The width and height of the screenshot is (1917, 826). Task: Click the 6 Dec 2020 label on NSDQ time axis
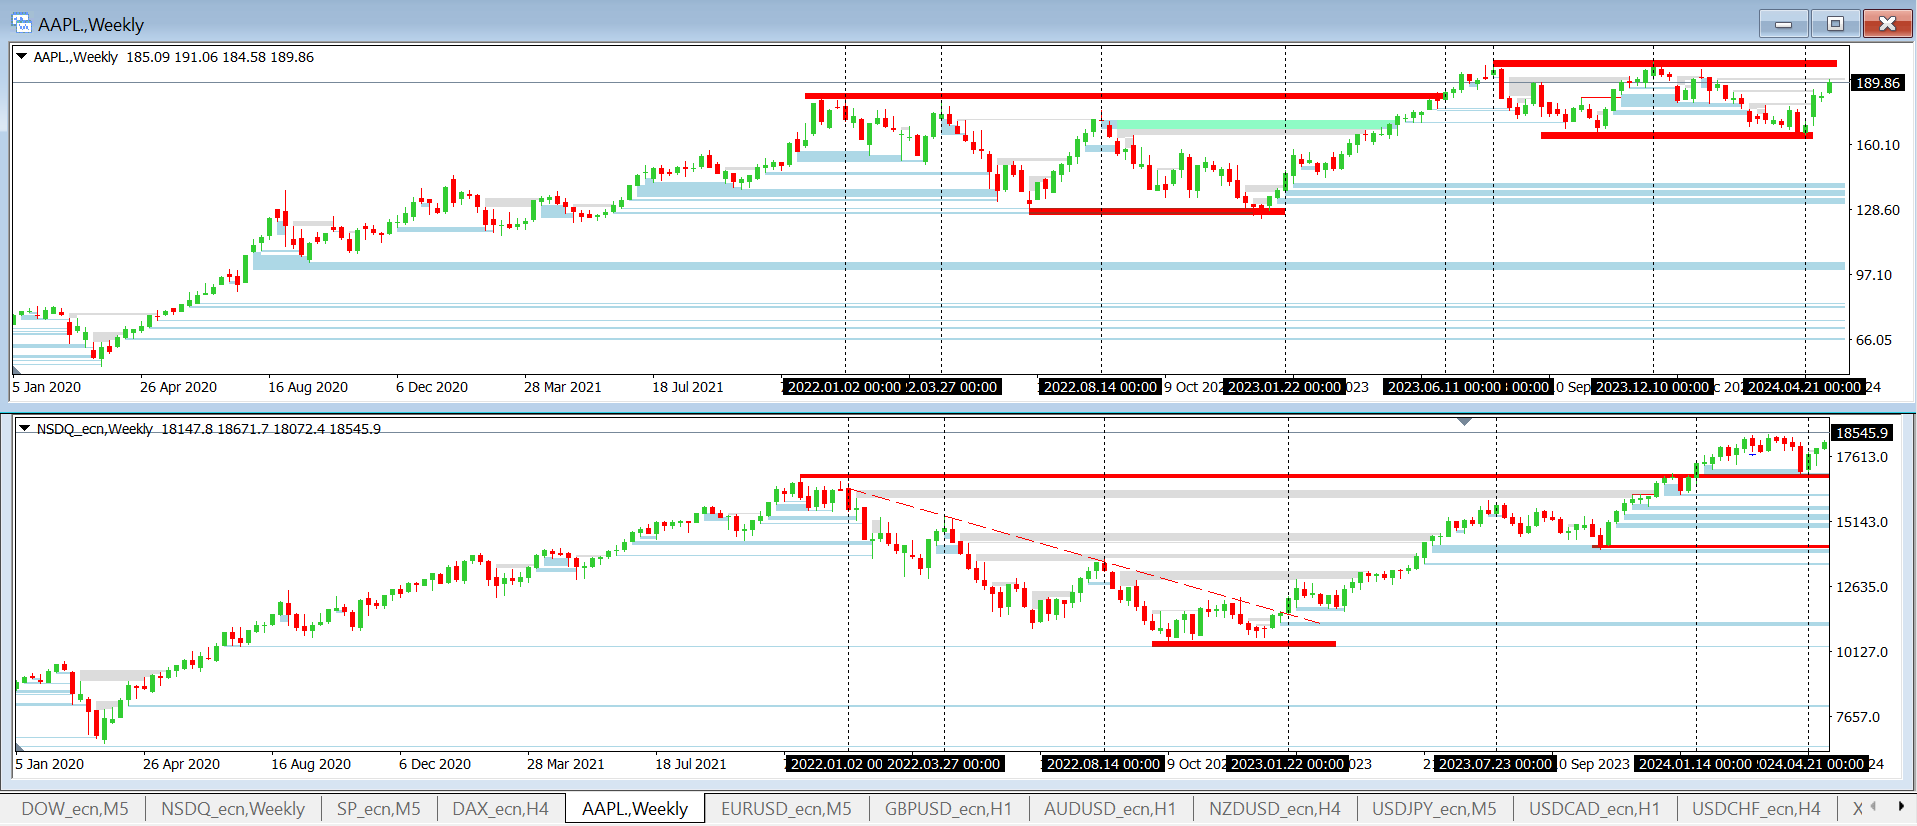tap(435, 764)
